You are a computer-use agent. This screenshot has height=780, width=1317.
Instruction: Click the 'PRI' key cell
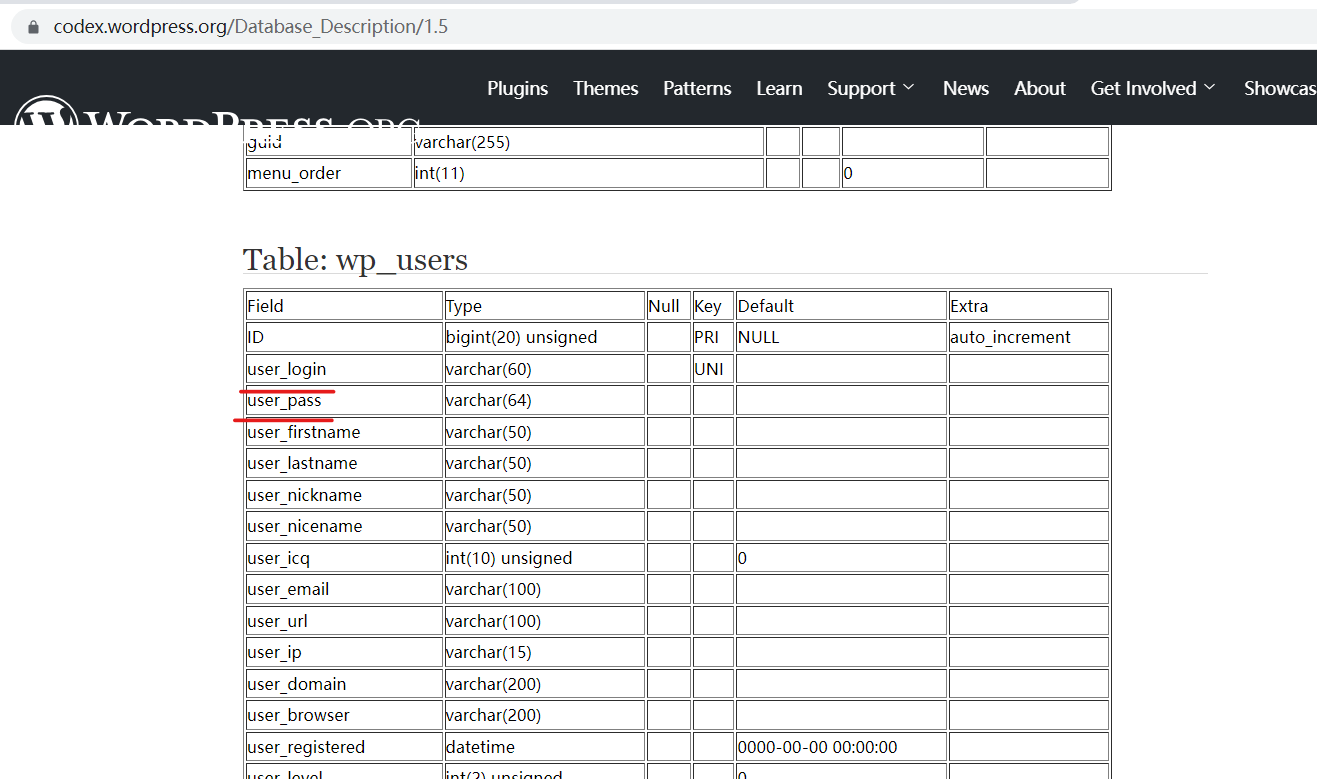pyautogui.click(x=713, y=337)
